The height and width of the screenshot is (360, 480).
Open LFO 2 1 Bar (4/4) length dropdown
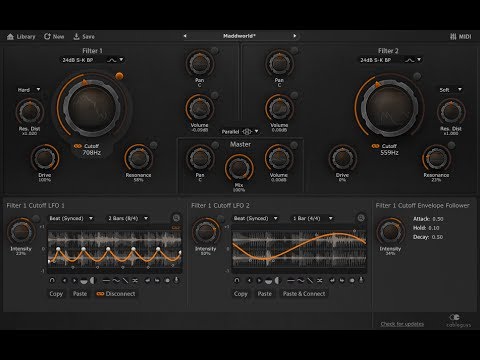click(313, 218)
